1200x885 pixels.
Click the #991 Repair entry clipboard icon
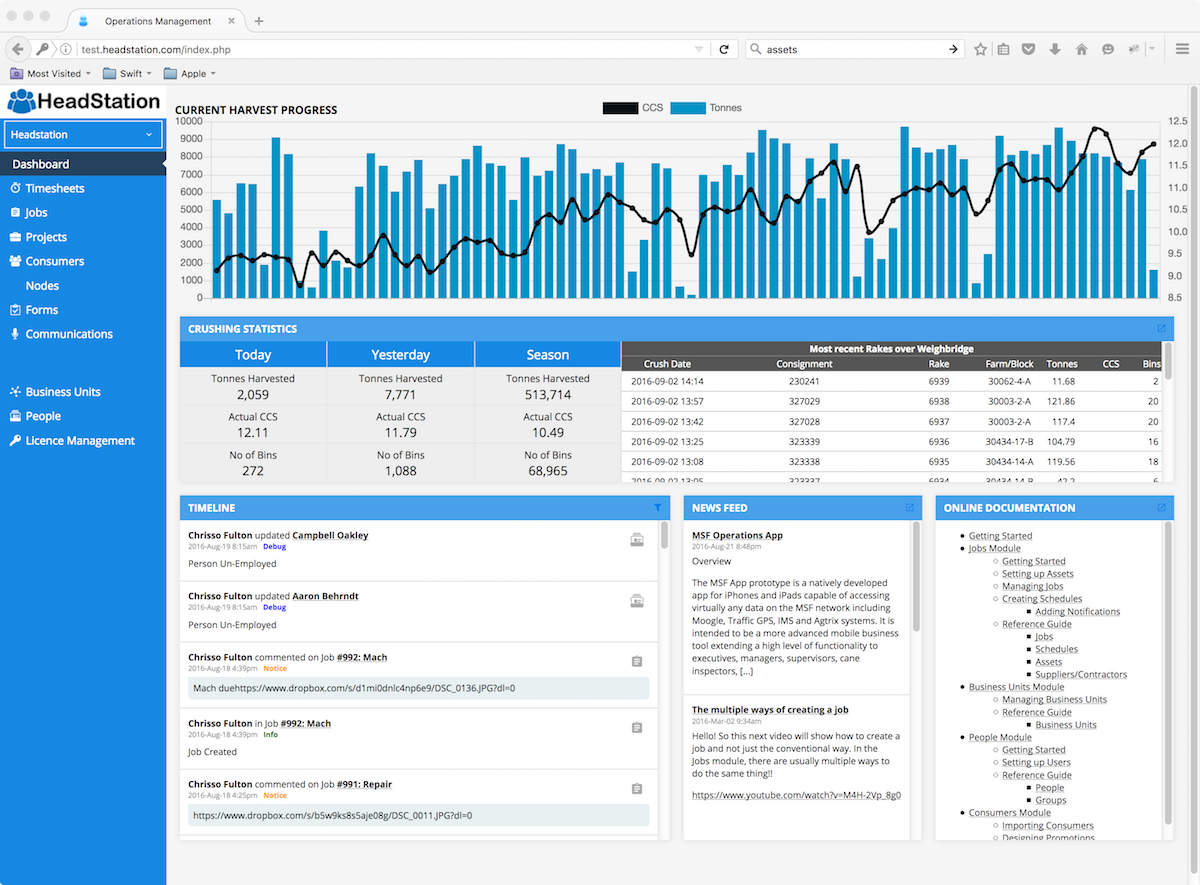pos(636,789)
